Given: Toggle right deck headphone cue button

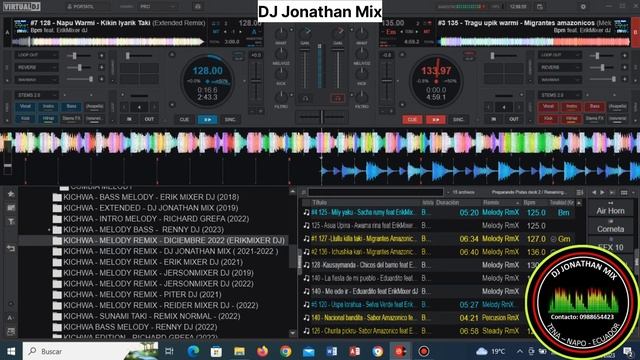Looking at the screenshot, I should click(x=338, y=98).
